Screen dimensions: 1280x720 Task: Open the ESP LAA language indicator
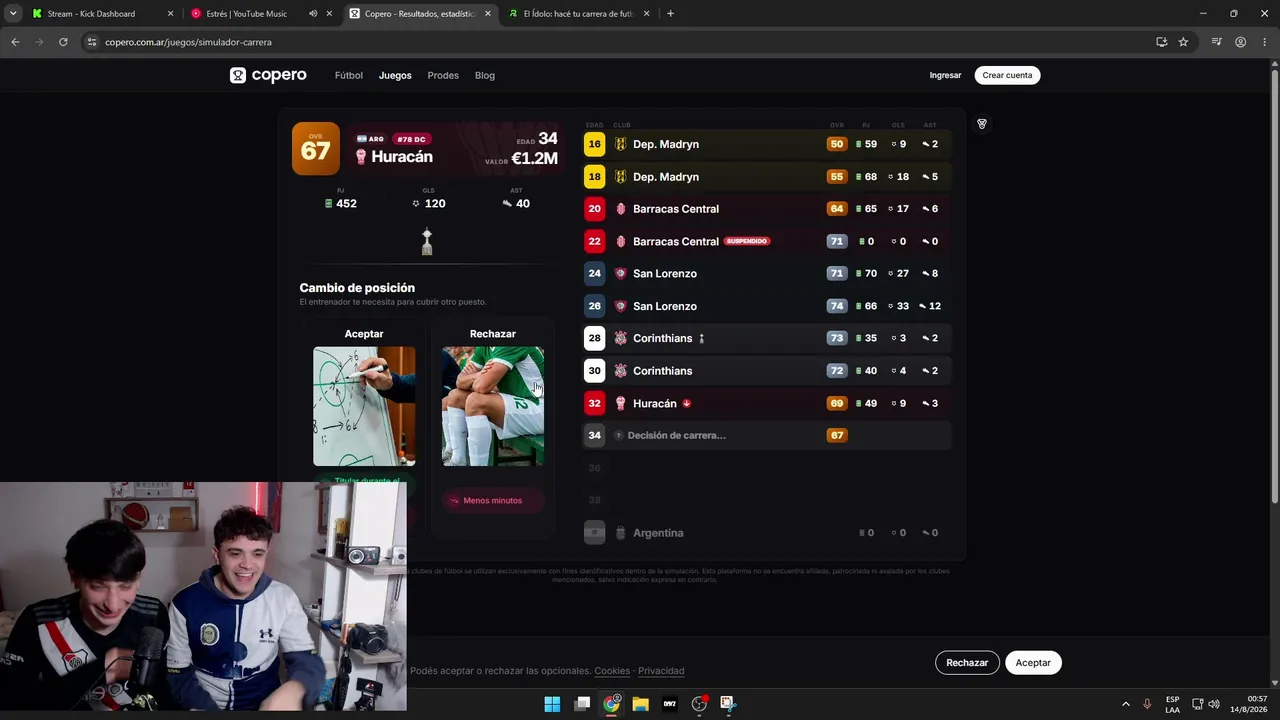point(1172,704)
